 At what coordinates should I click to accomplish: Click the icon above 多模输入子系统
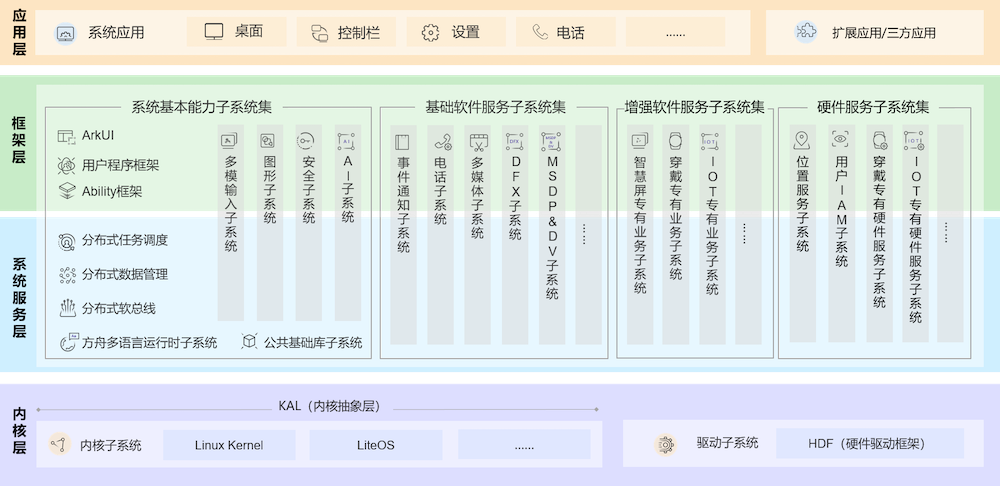[229, 140]
